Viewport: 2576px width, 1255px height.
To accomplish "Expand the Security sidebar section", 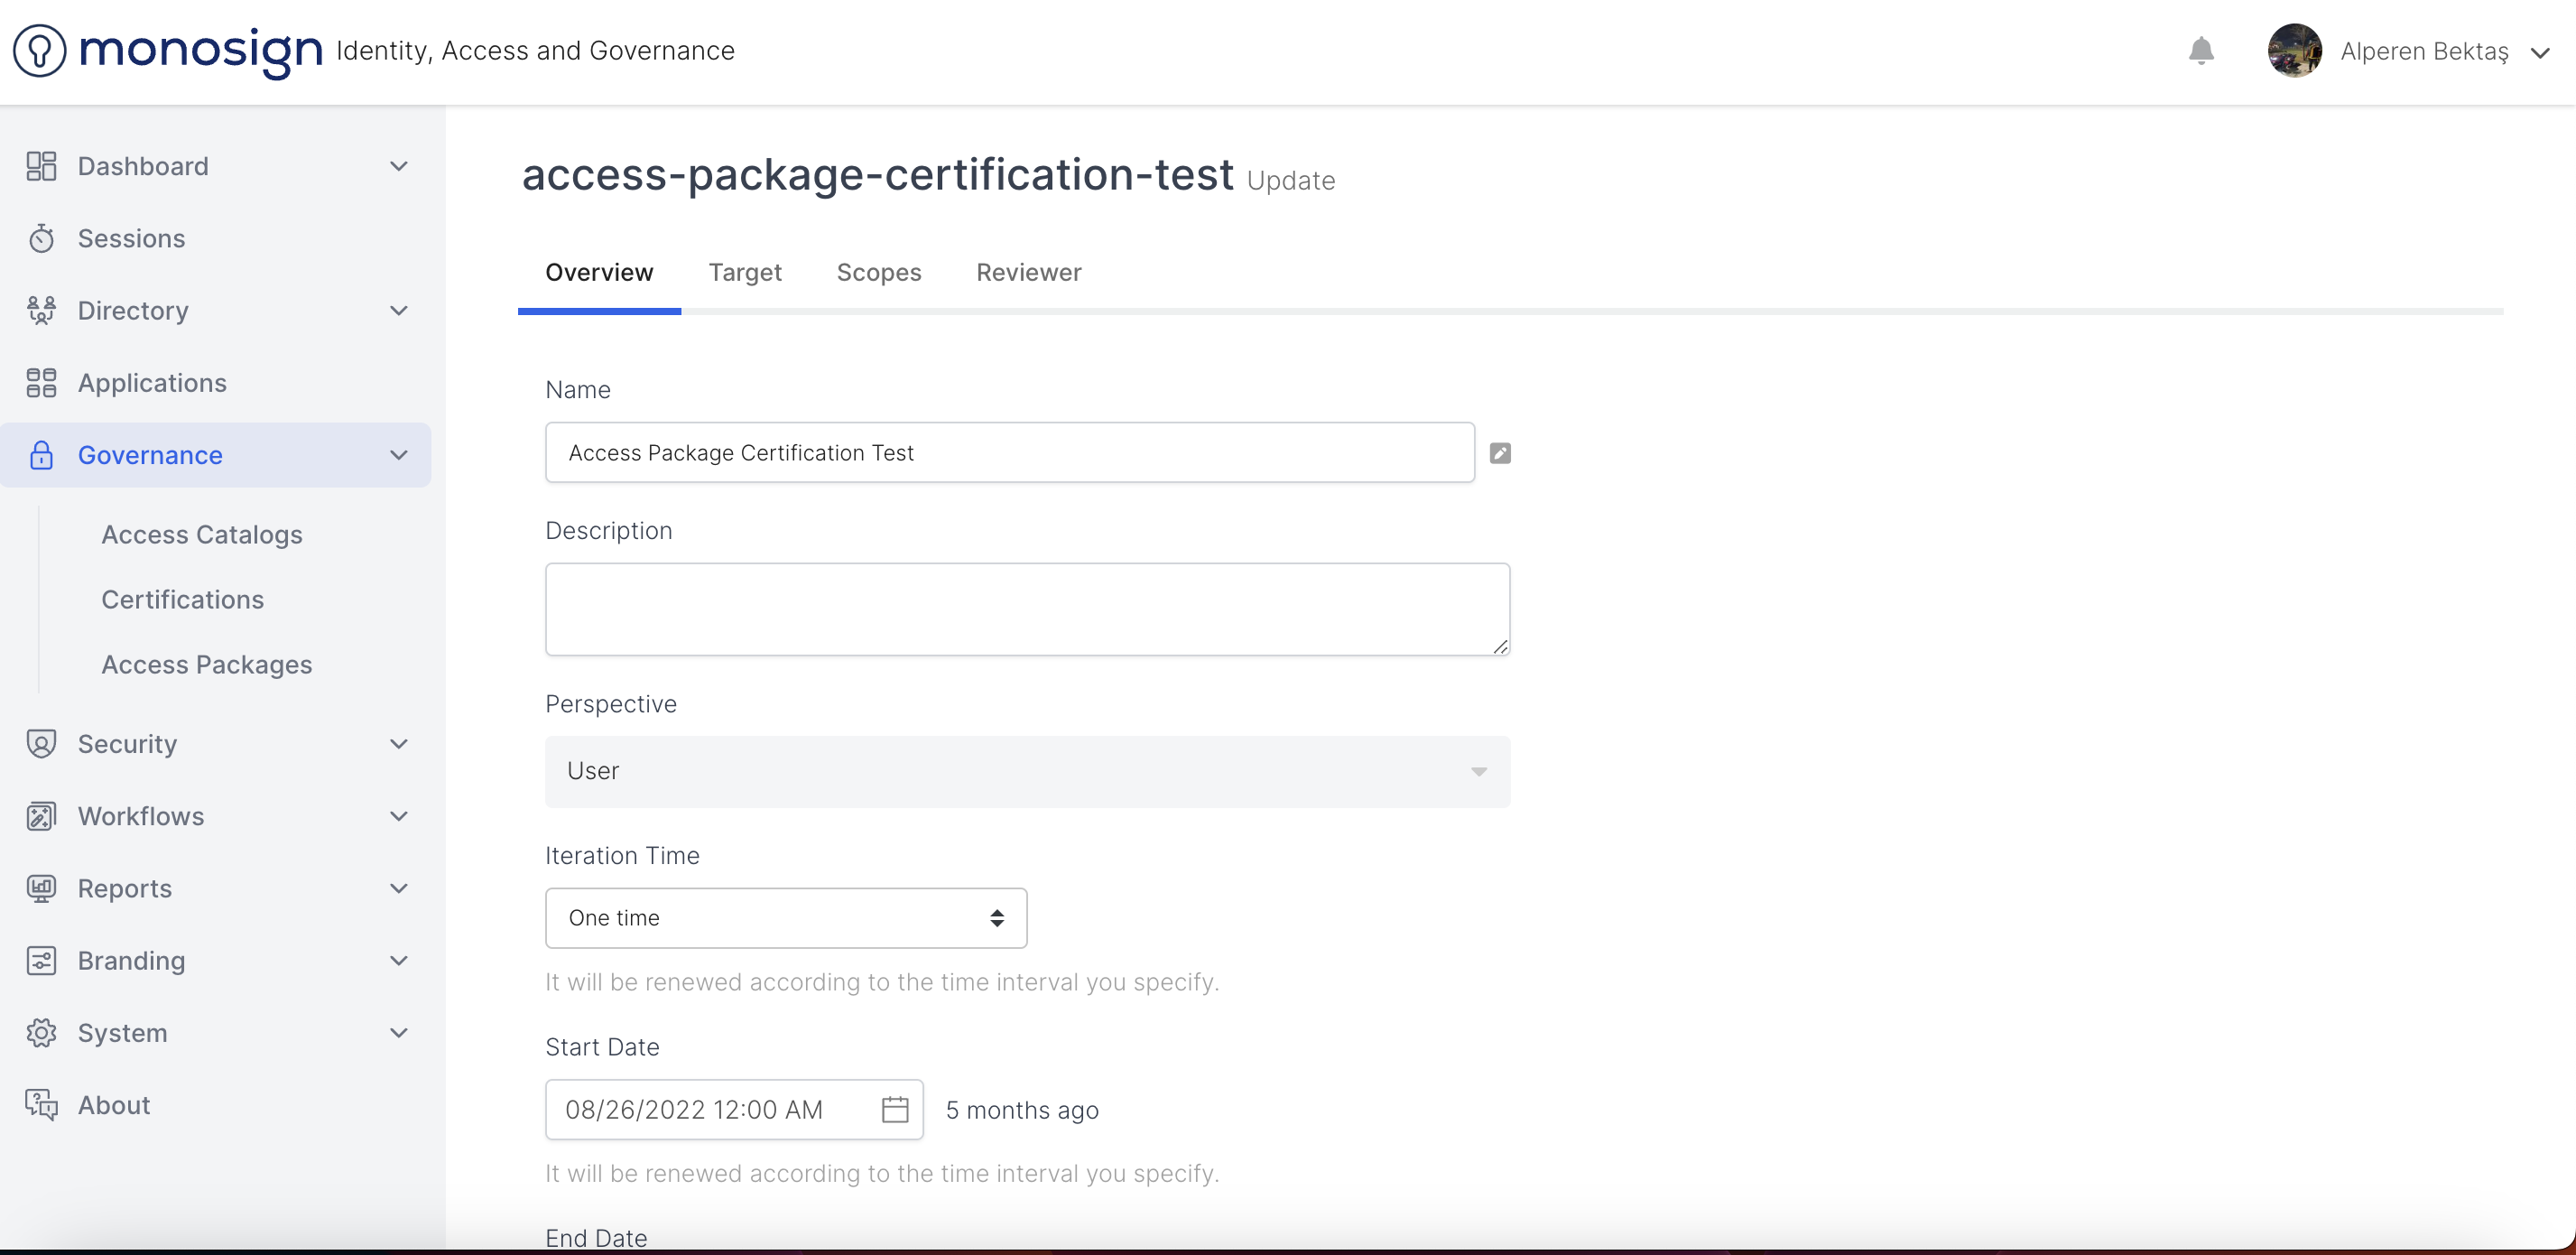I will coord(399,744).
